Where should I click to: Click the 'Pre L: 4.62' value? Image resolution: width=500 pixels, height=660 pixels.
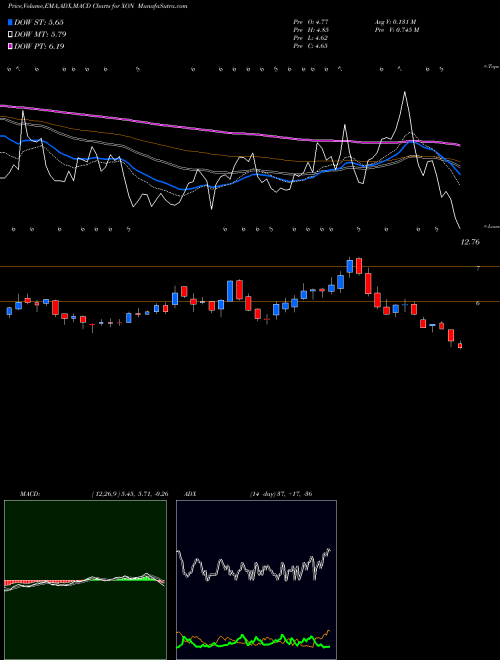(x=311, y=38)
